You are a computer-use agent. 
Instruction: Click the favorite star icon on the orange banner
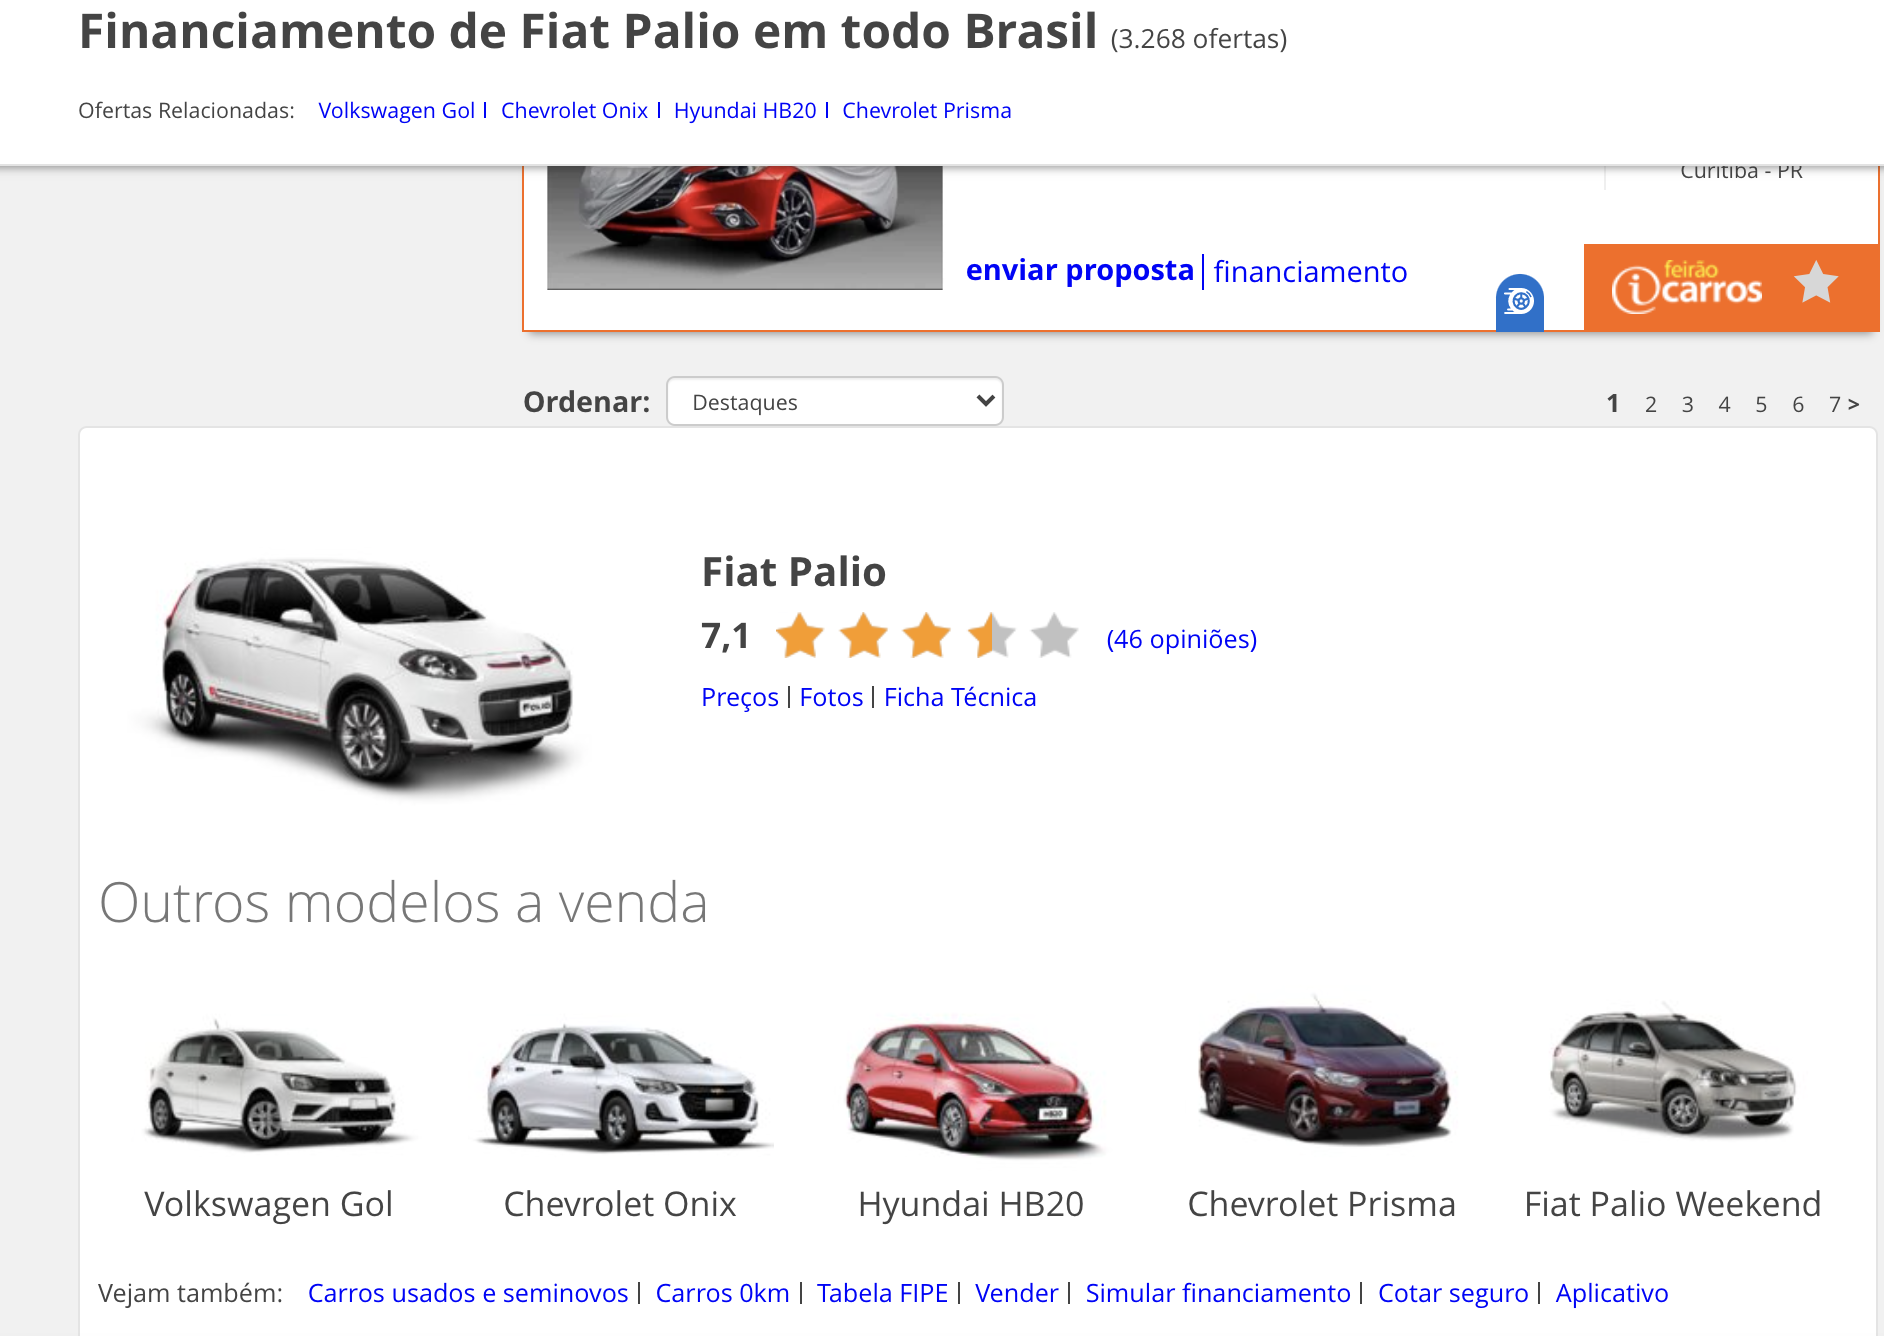tap(1815, 283)
